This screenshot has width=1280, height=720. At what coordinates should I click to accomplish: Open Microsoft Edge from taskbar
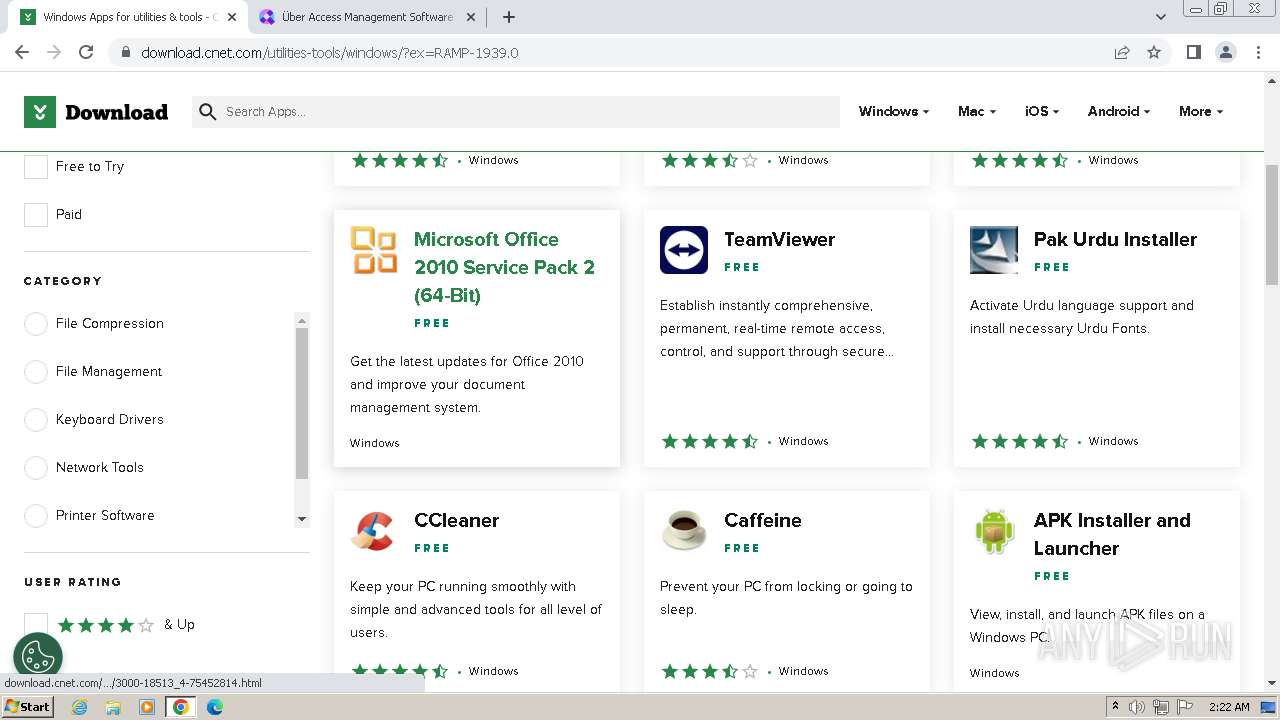coord(215,707)
